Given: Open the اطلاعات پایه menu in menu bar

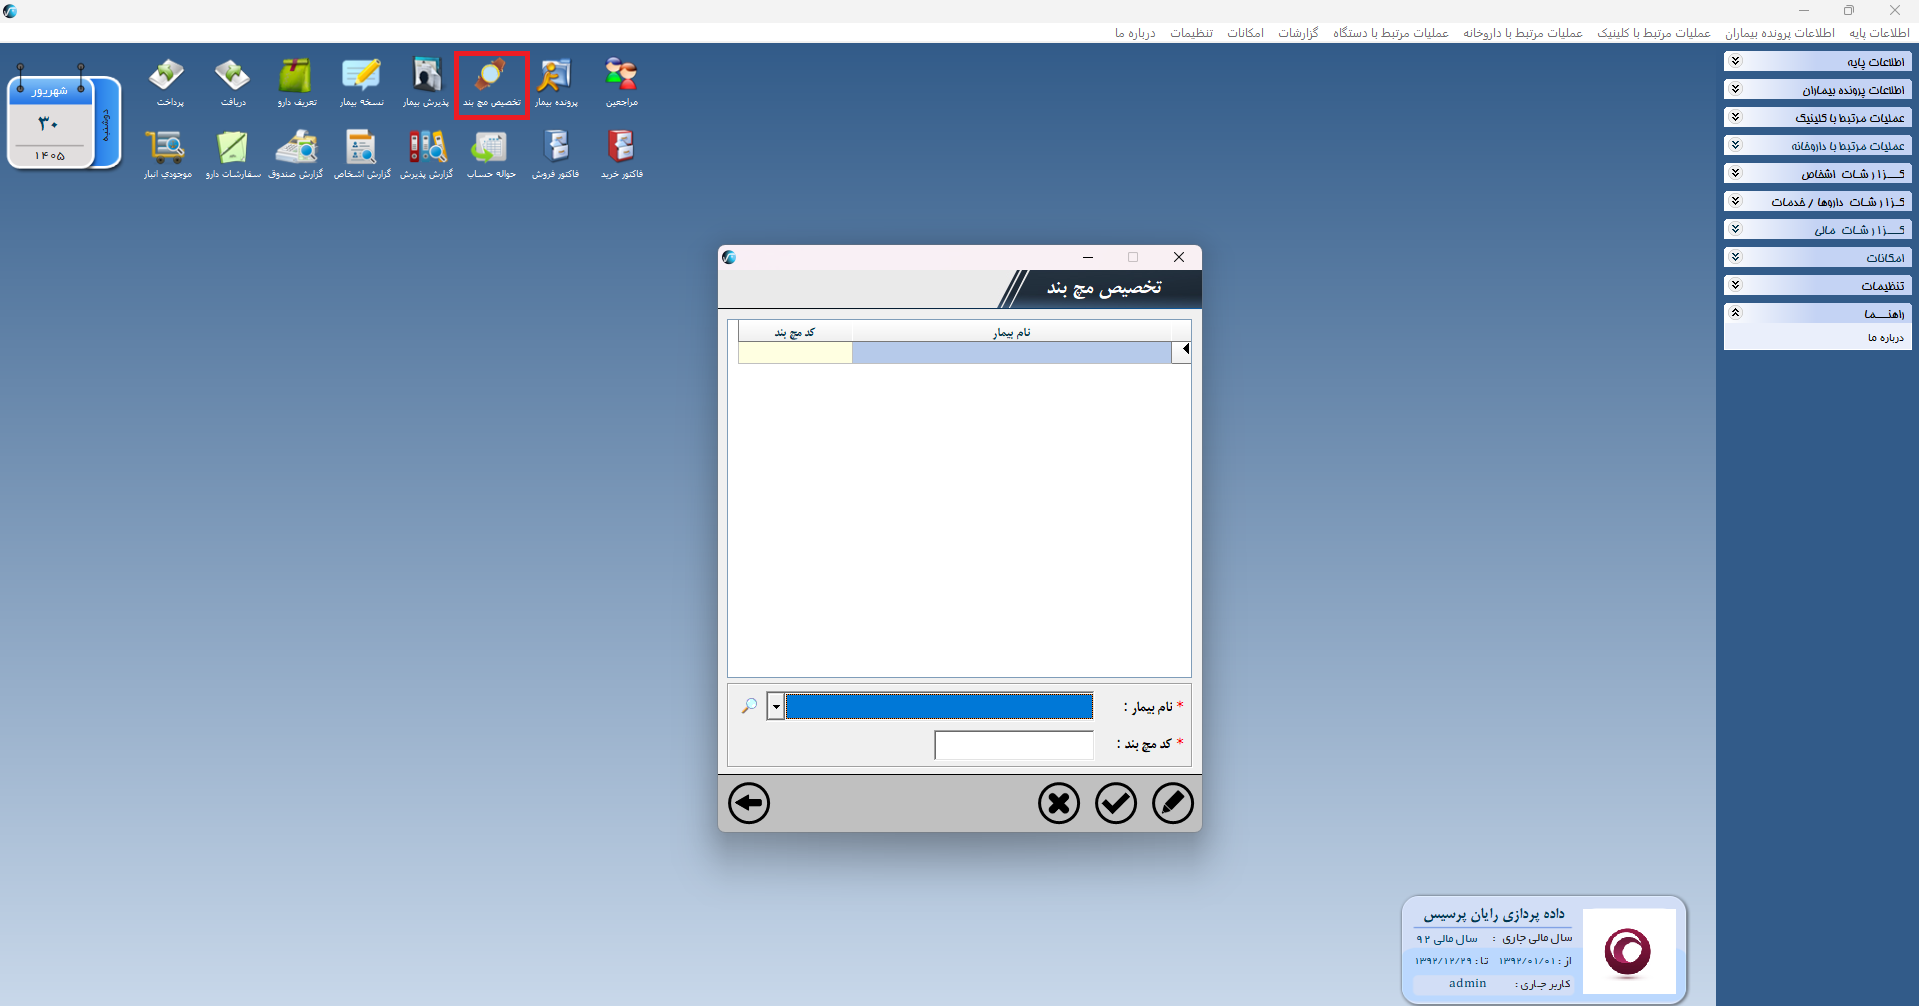Looking at the screenshot, I should pos(1879,33).
